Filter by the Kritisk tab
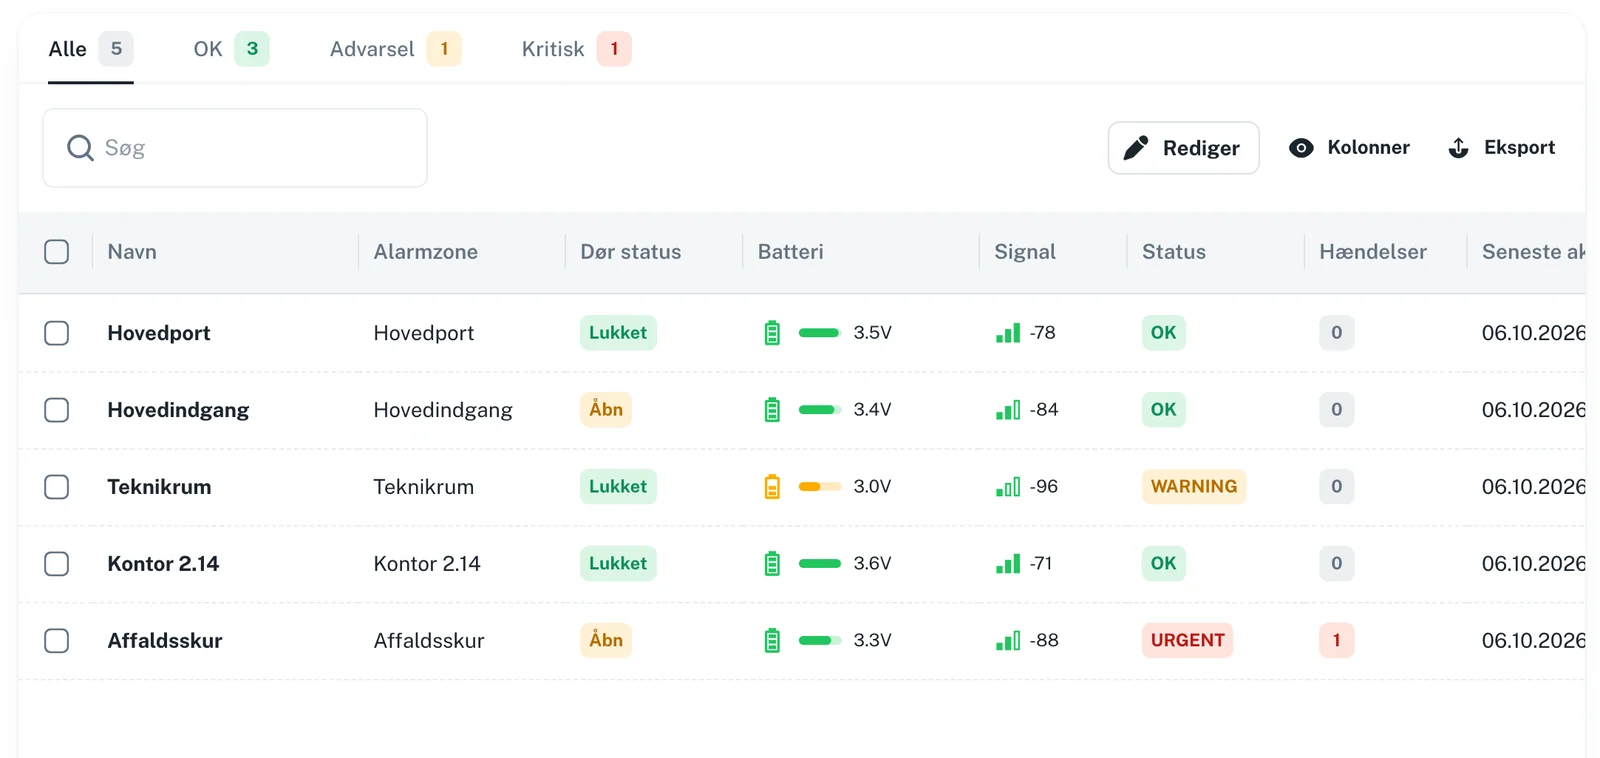 click(576, 49)
